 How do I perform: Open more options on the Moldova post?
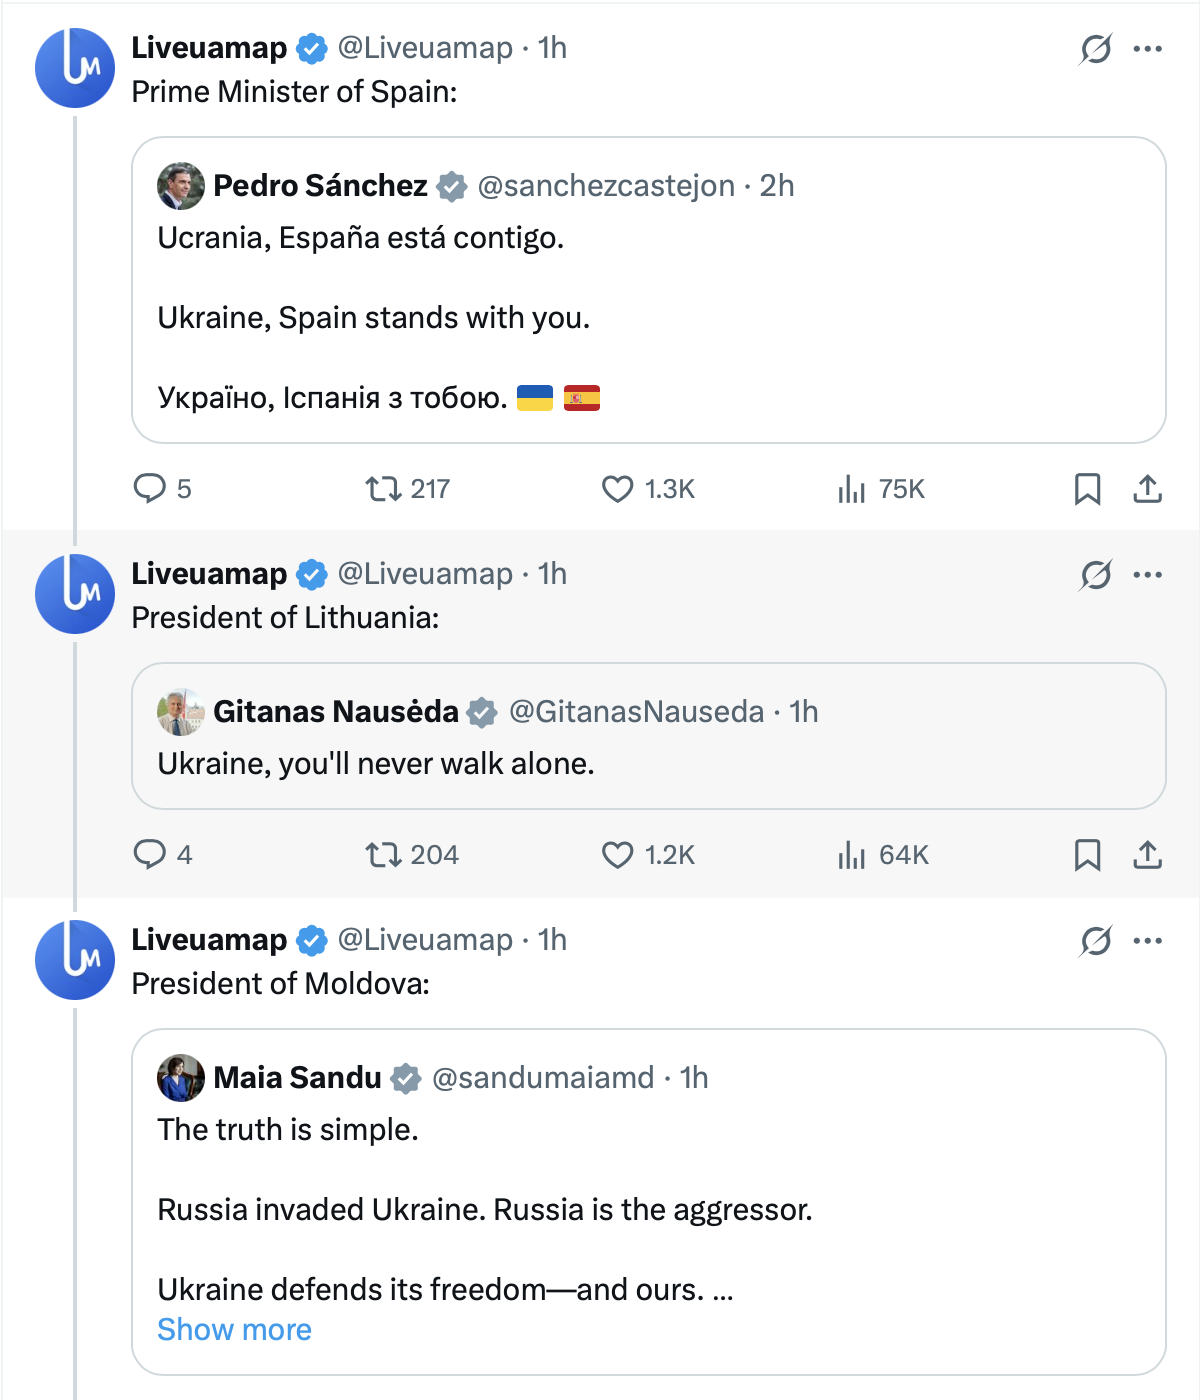1148,941
